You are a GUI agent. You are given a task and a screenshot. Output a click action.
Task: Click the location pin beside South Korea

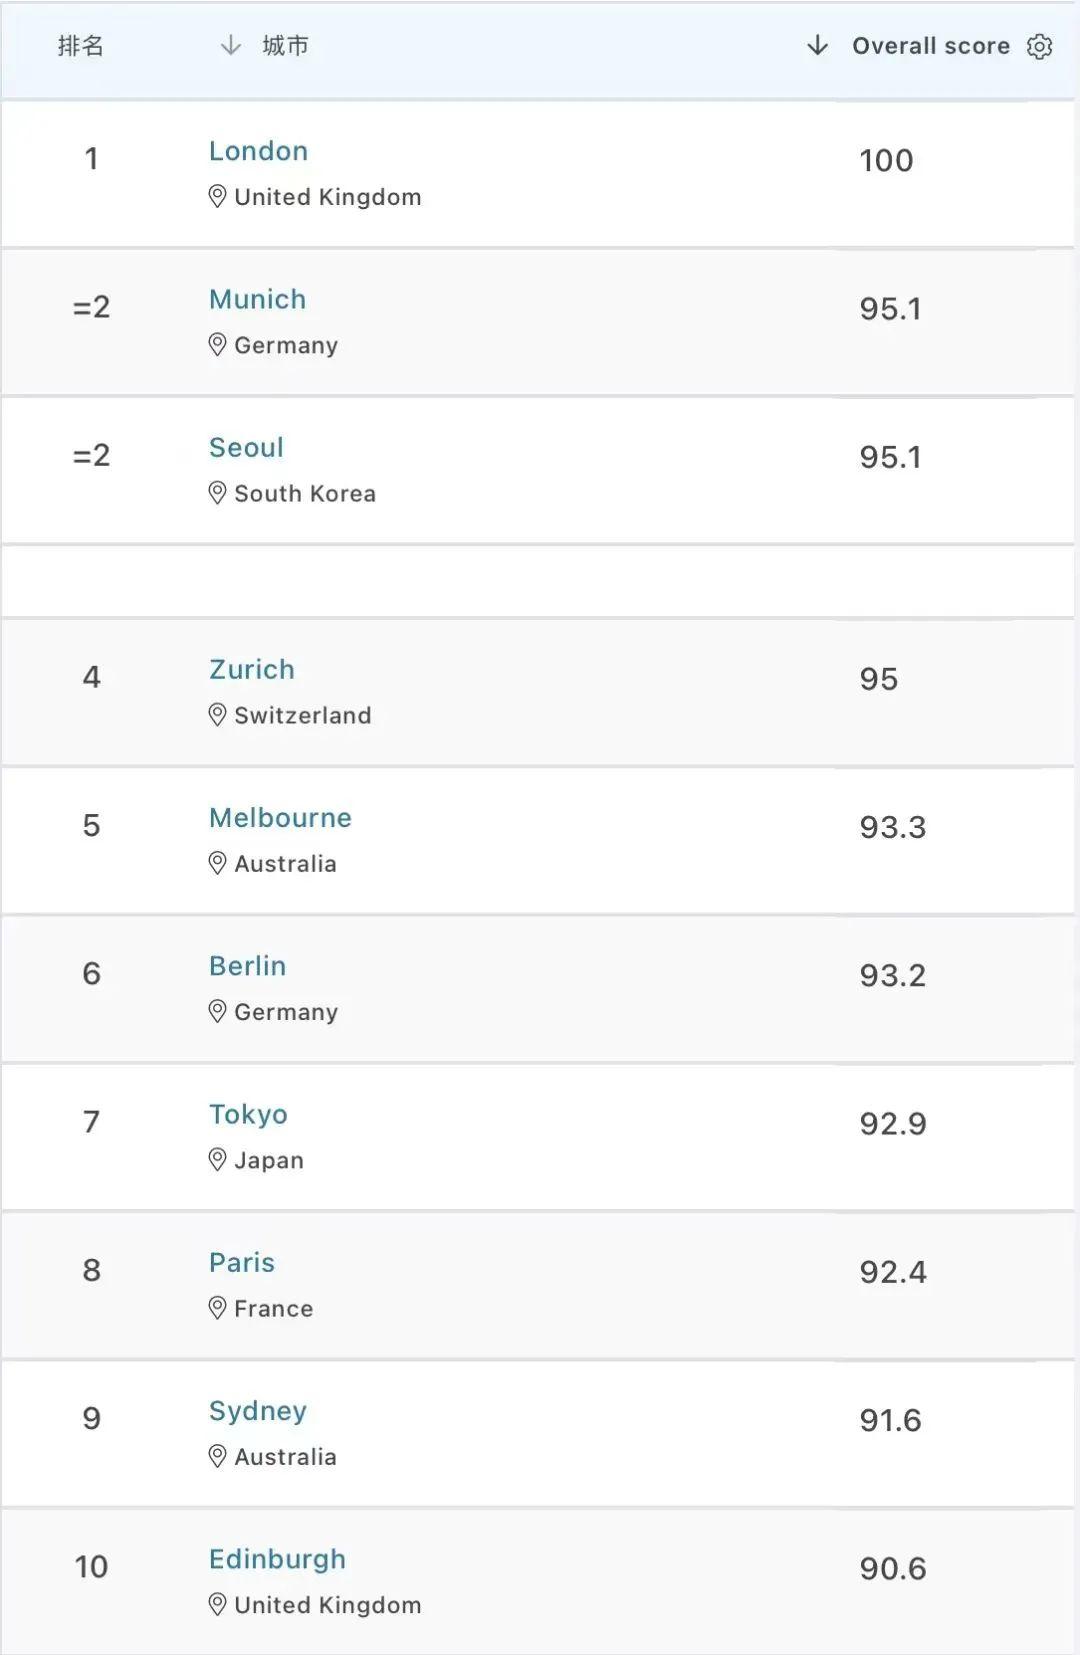tap(217, 493)
